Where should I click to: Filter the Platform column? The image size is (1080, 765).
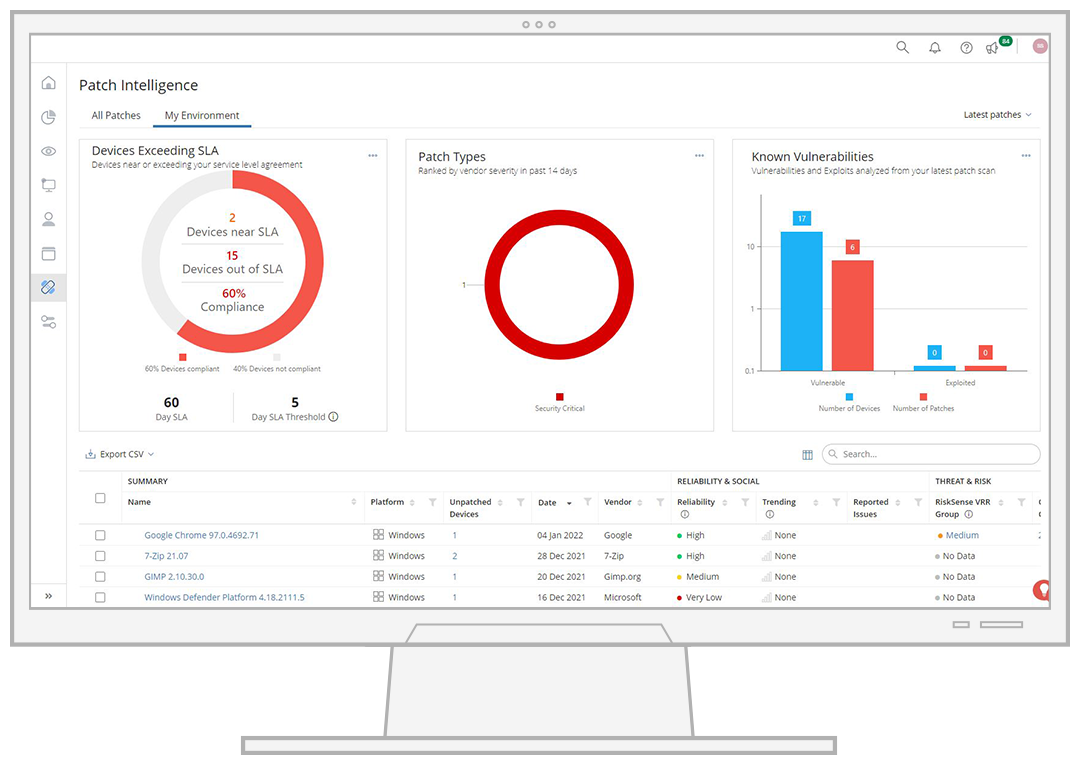[433, 503]
